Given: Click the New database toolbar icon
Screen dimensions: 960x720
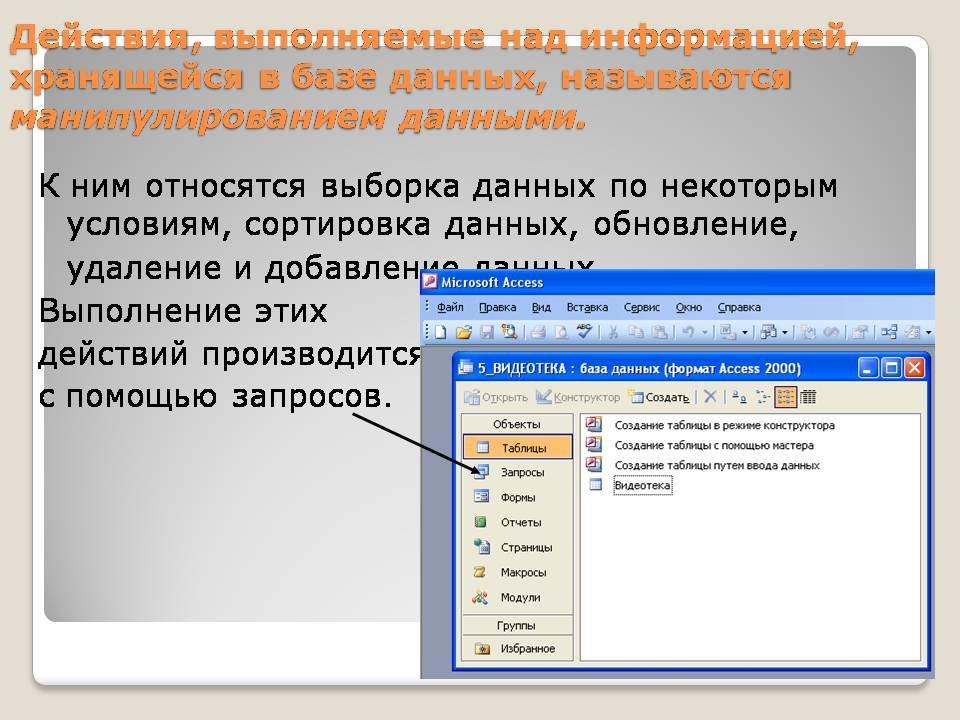Looking at the screenshot, I should (x=440, y=332).
